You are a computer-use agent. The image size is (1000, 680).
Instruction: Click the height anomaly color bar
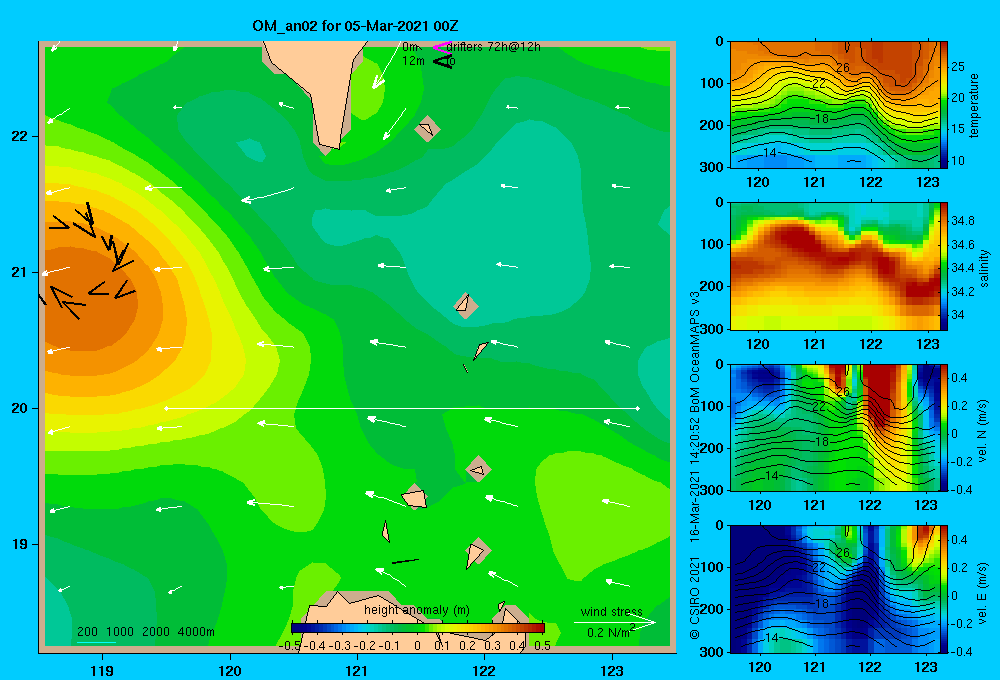(418, 628)
